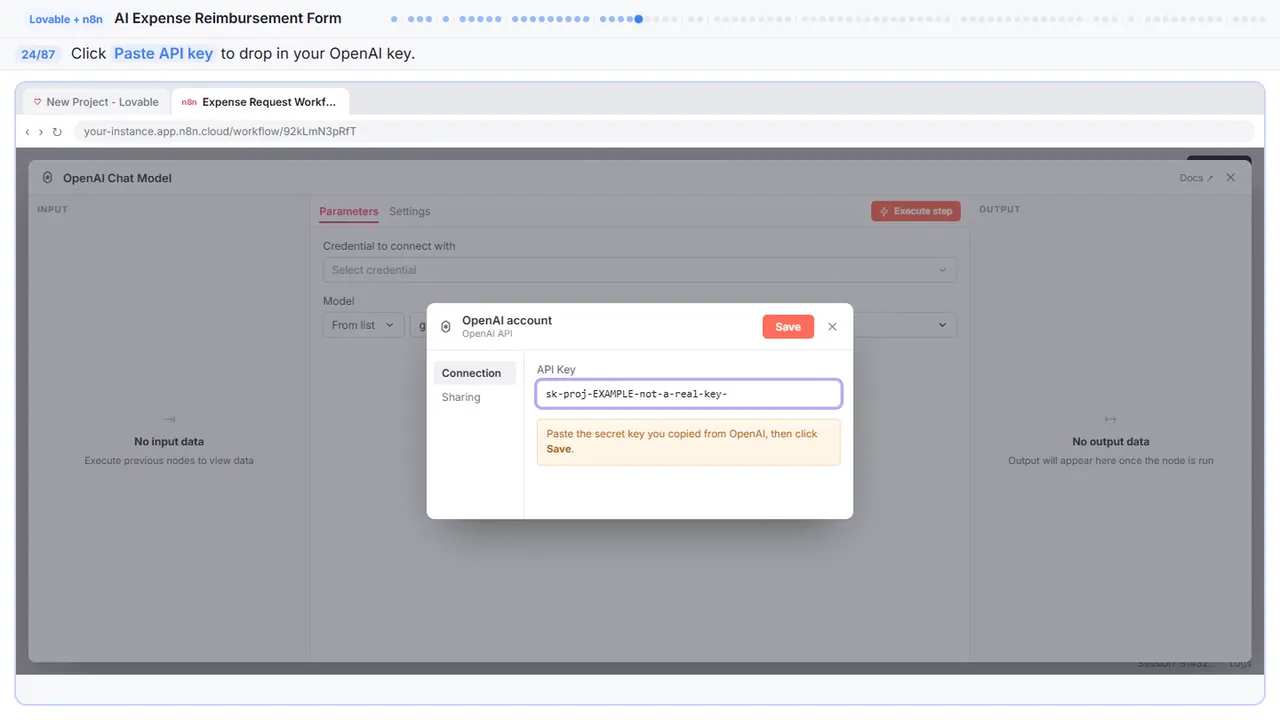Click the Lovable + n8n badge
Screen dimensions: 1280x720
[64, 19]
